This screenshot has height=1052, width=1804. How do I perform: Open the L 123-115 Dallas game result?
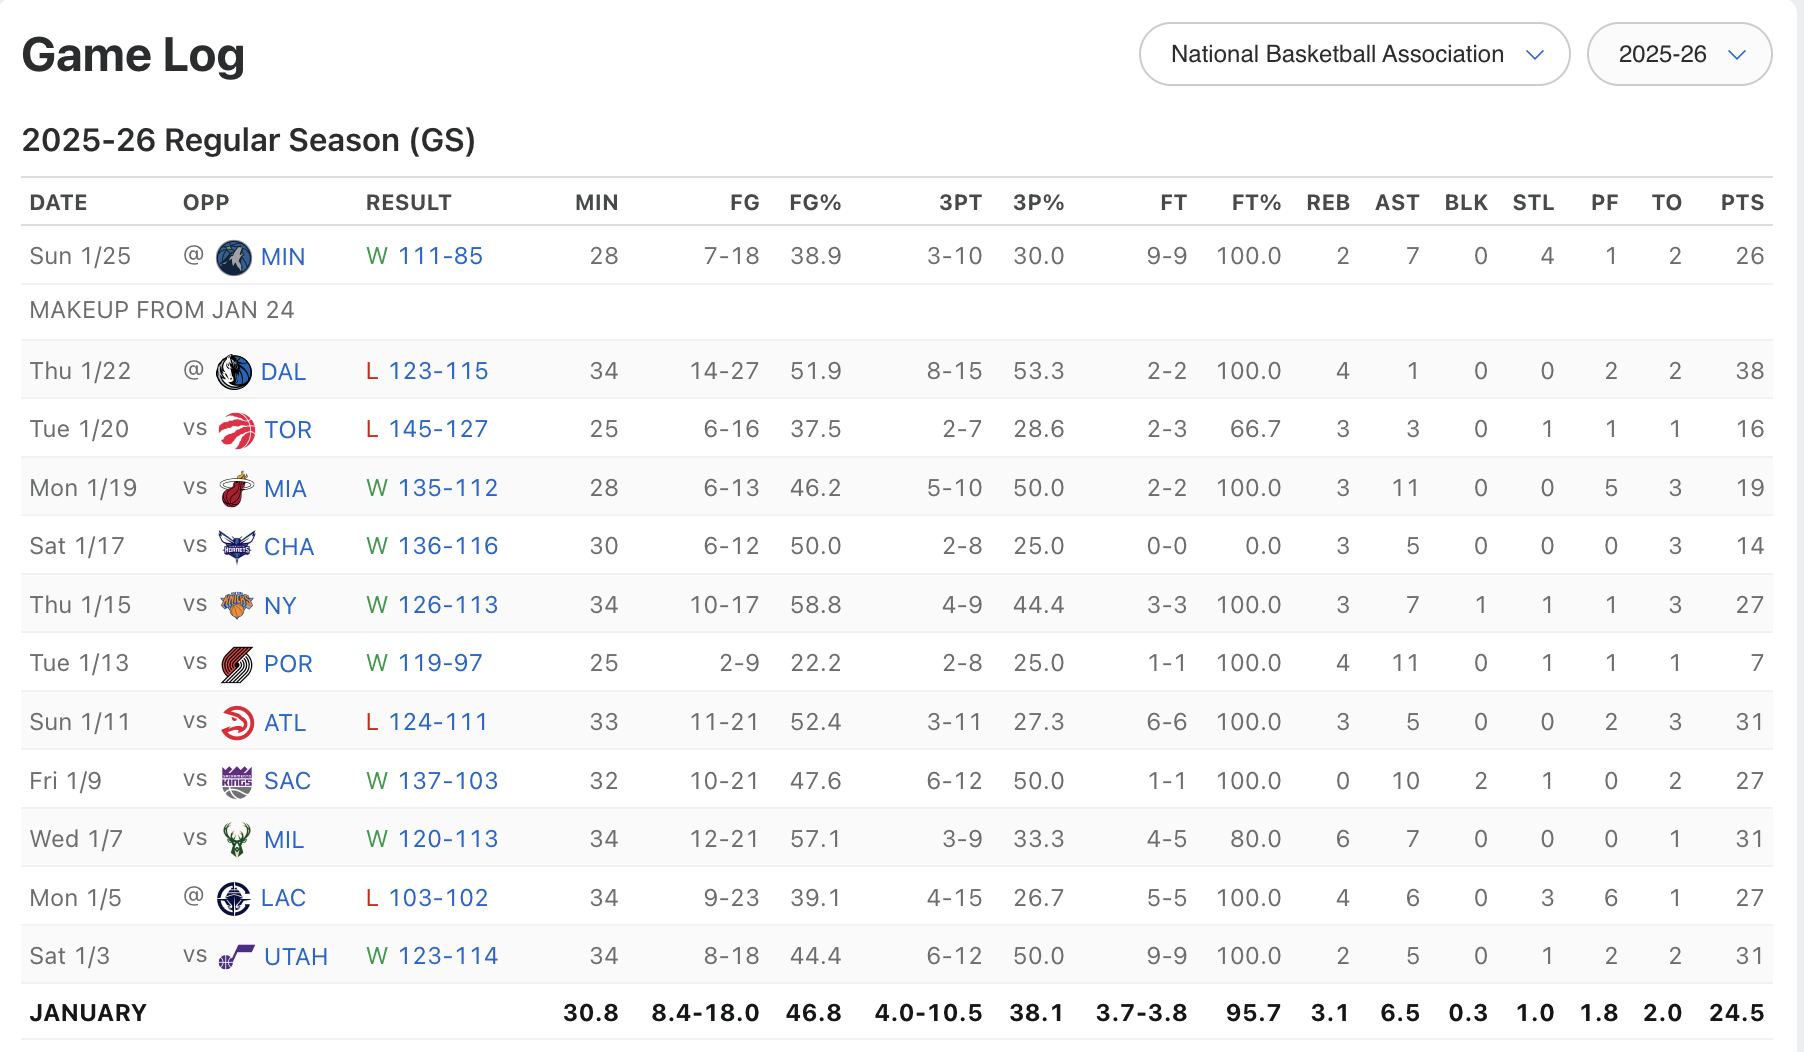click(x=427, y=371)
